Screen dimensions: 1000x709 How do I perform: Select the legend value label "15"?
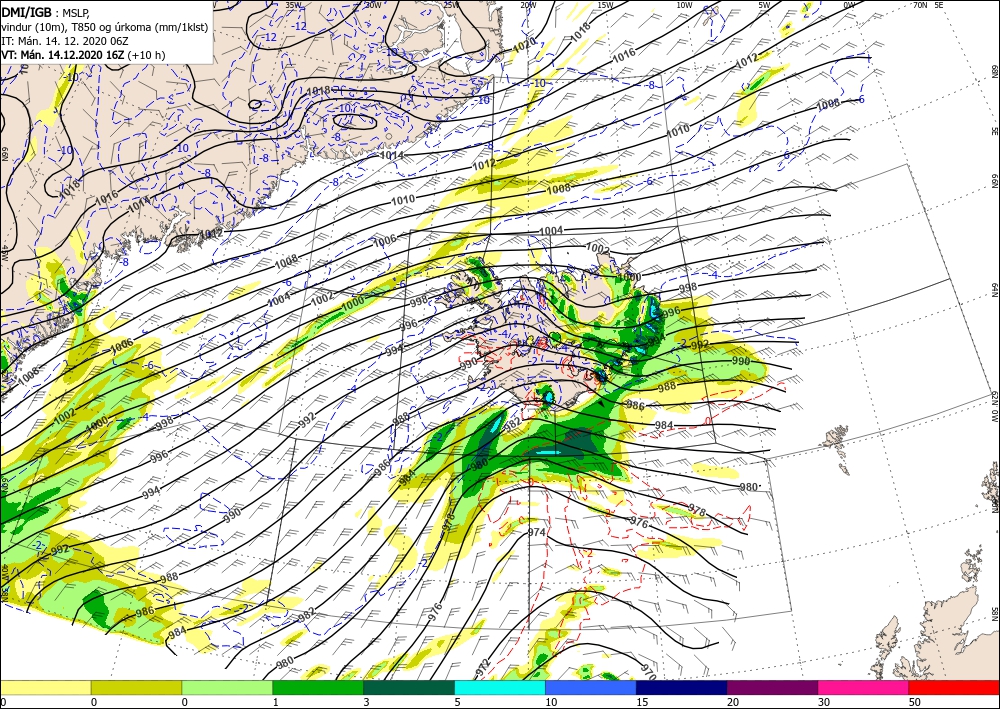coord(642,702)
